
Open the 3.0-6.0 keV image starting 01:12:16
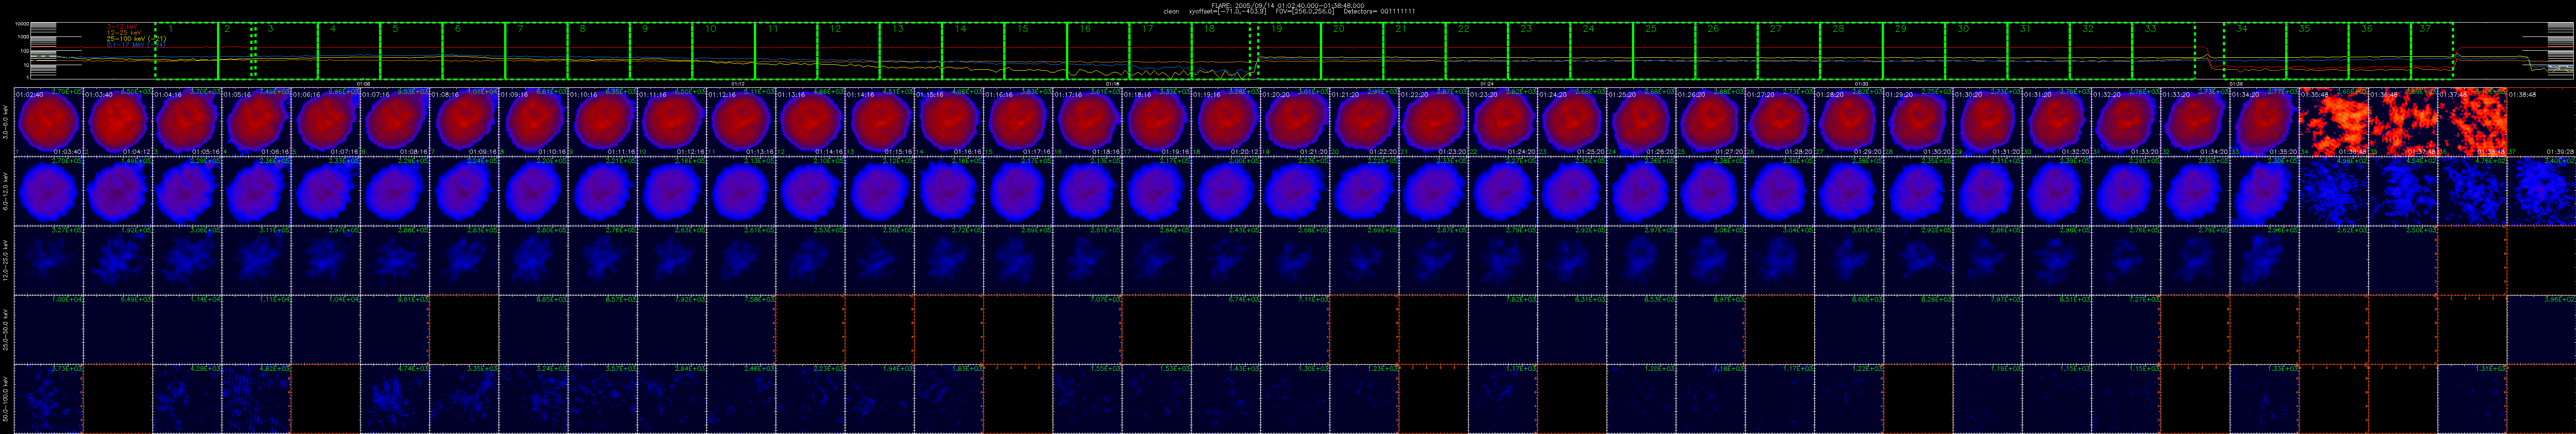741,122
